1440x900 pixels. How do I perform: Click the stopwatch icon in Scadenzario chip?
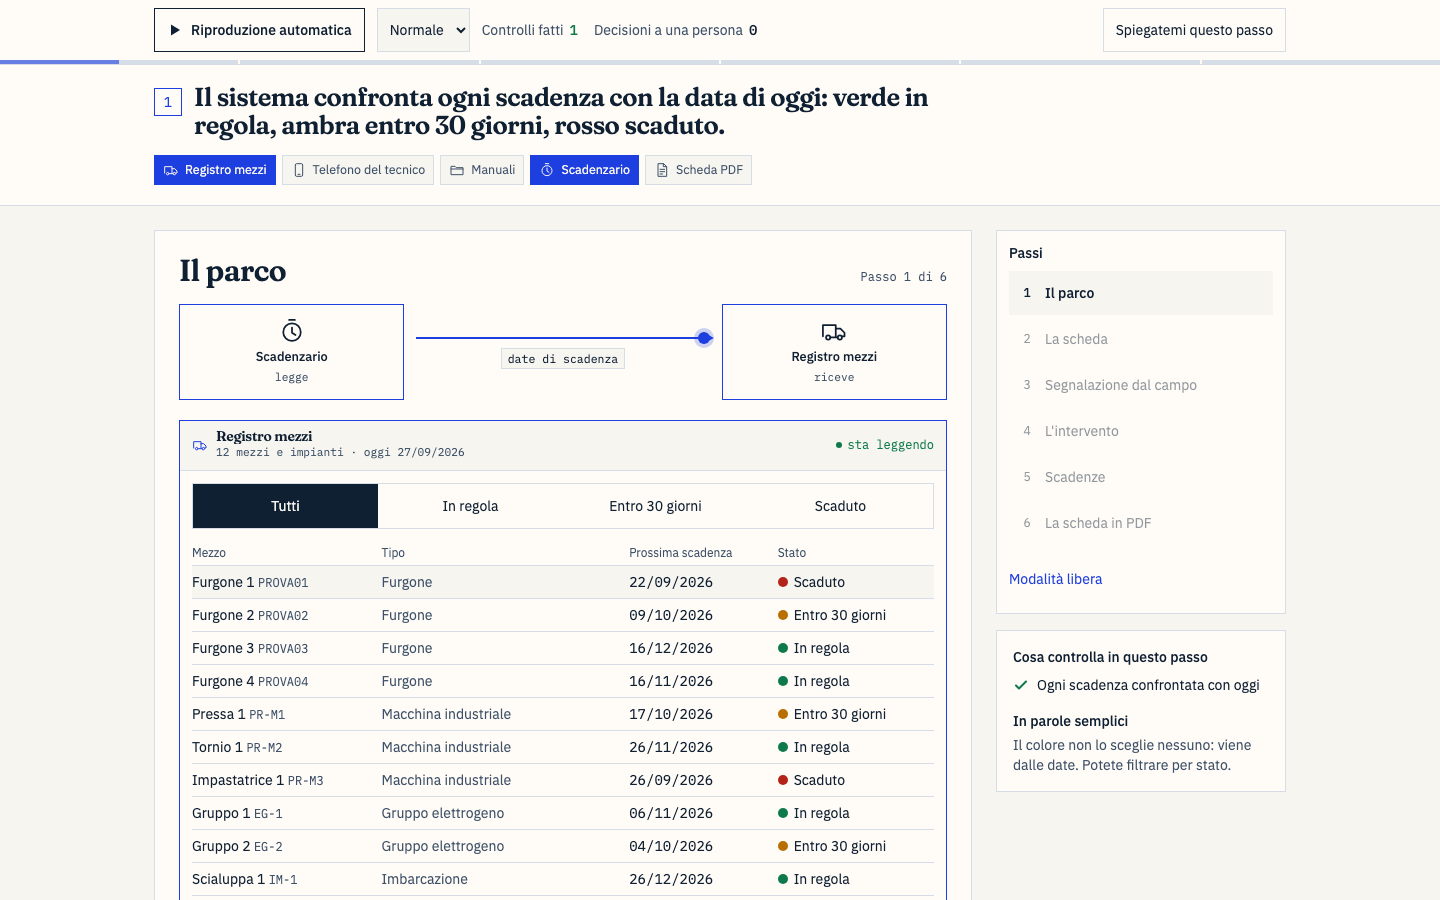547,170
